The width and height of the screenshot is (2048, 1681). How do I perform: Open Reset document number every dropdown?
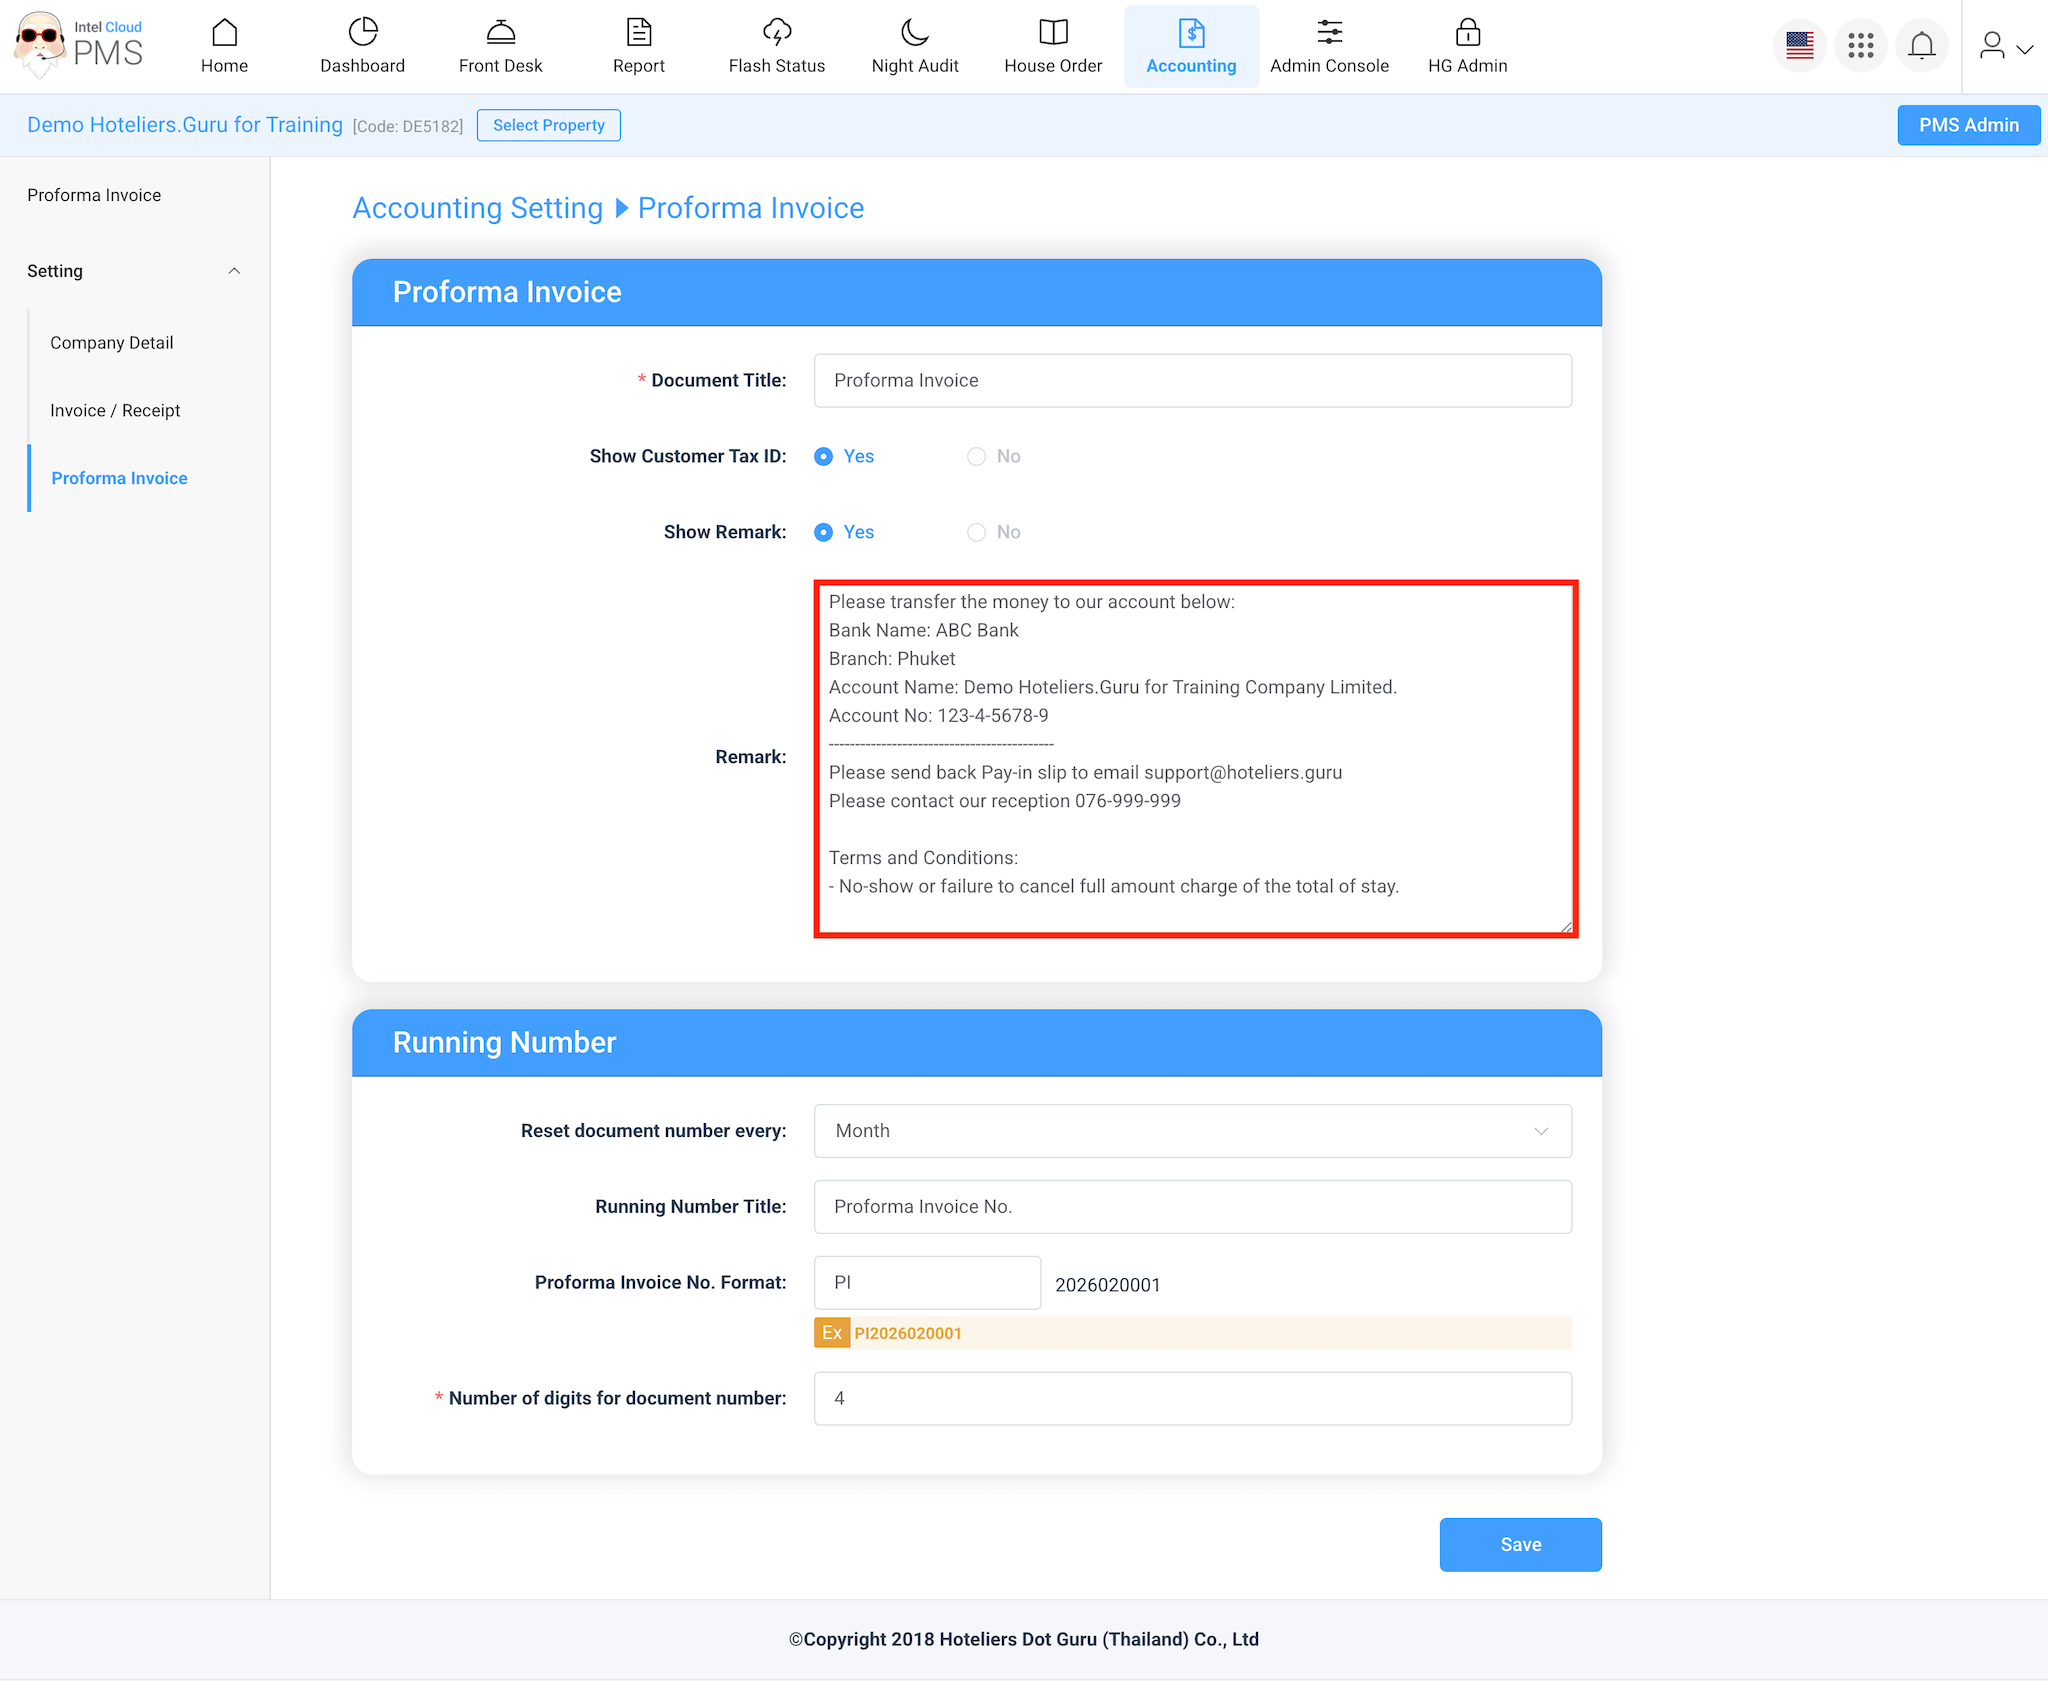(1192, 1131)
